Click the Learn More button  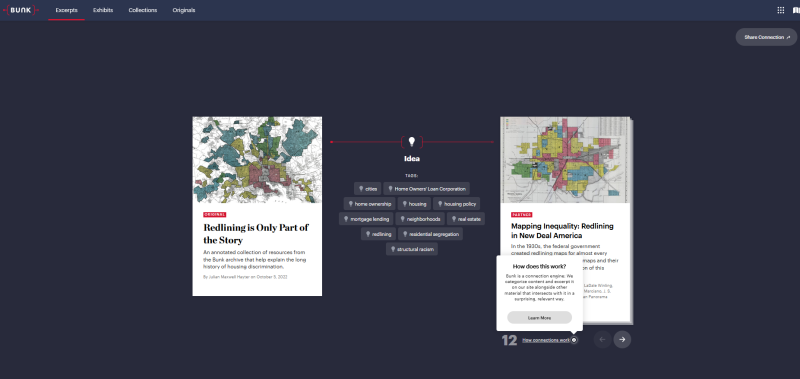click(x=539, y=317)
